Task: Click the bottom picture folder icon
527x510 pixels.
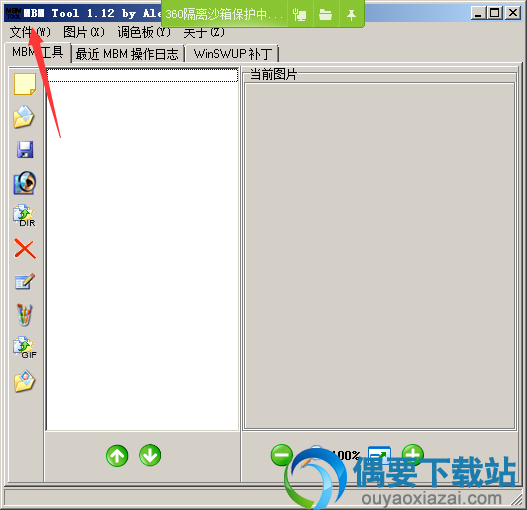Action: (x=25, y=381)
